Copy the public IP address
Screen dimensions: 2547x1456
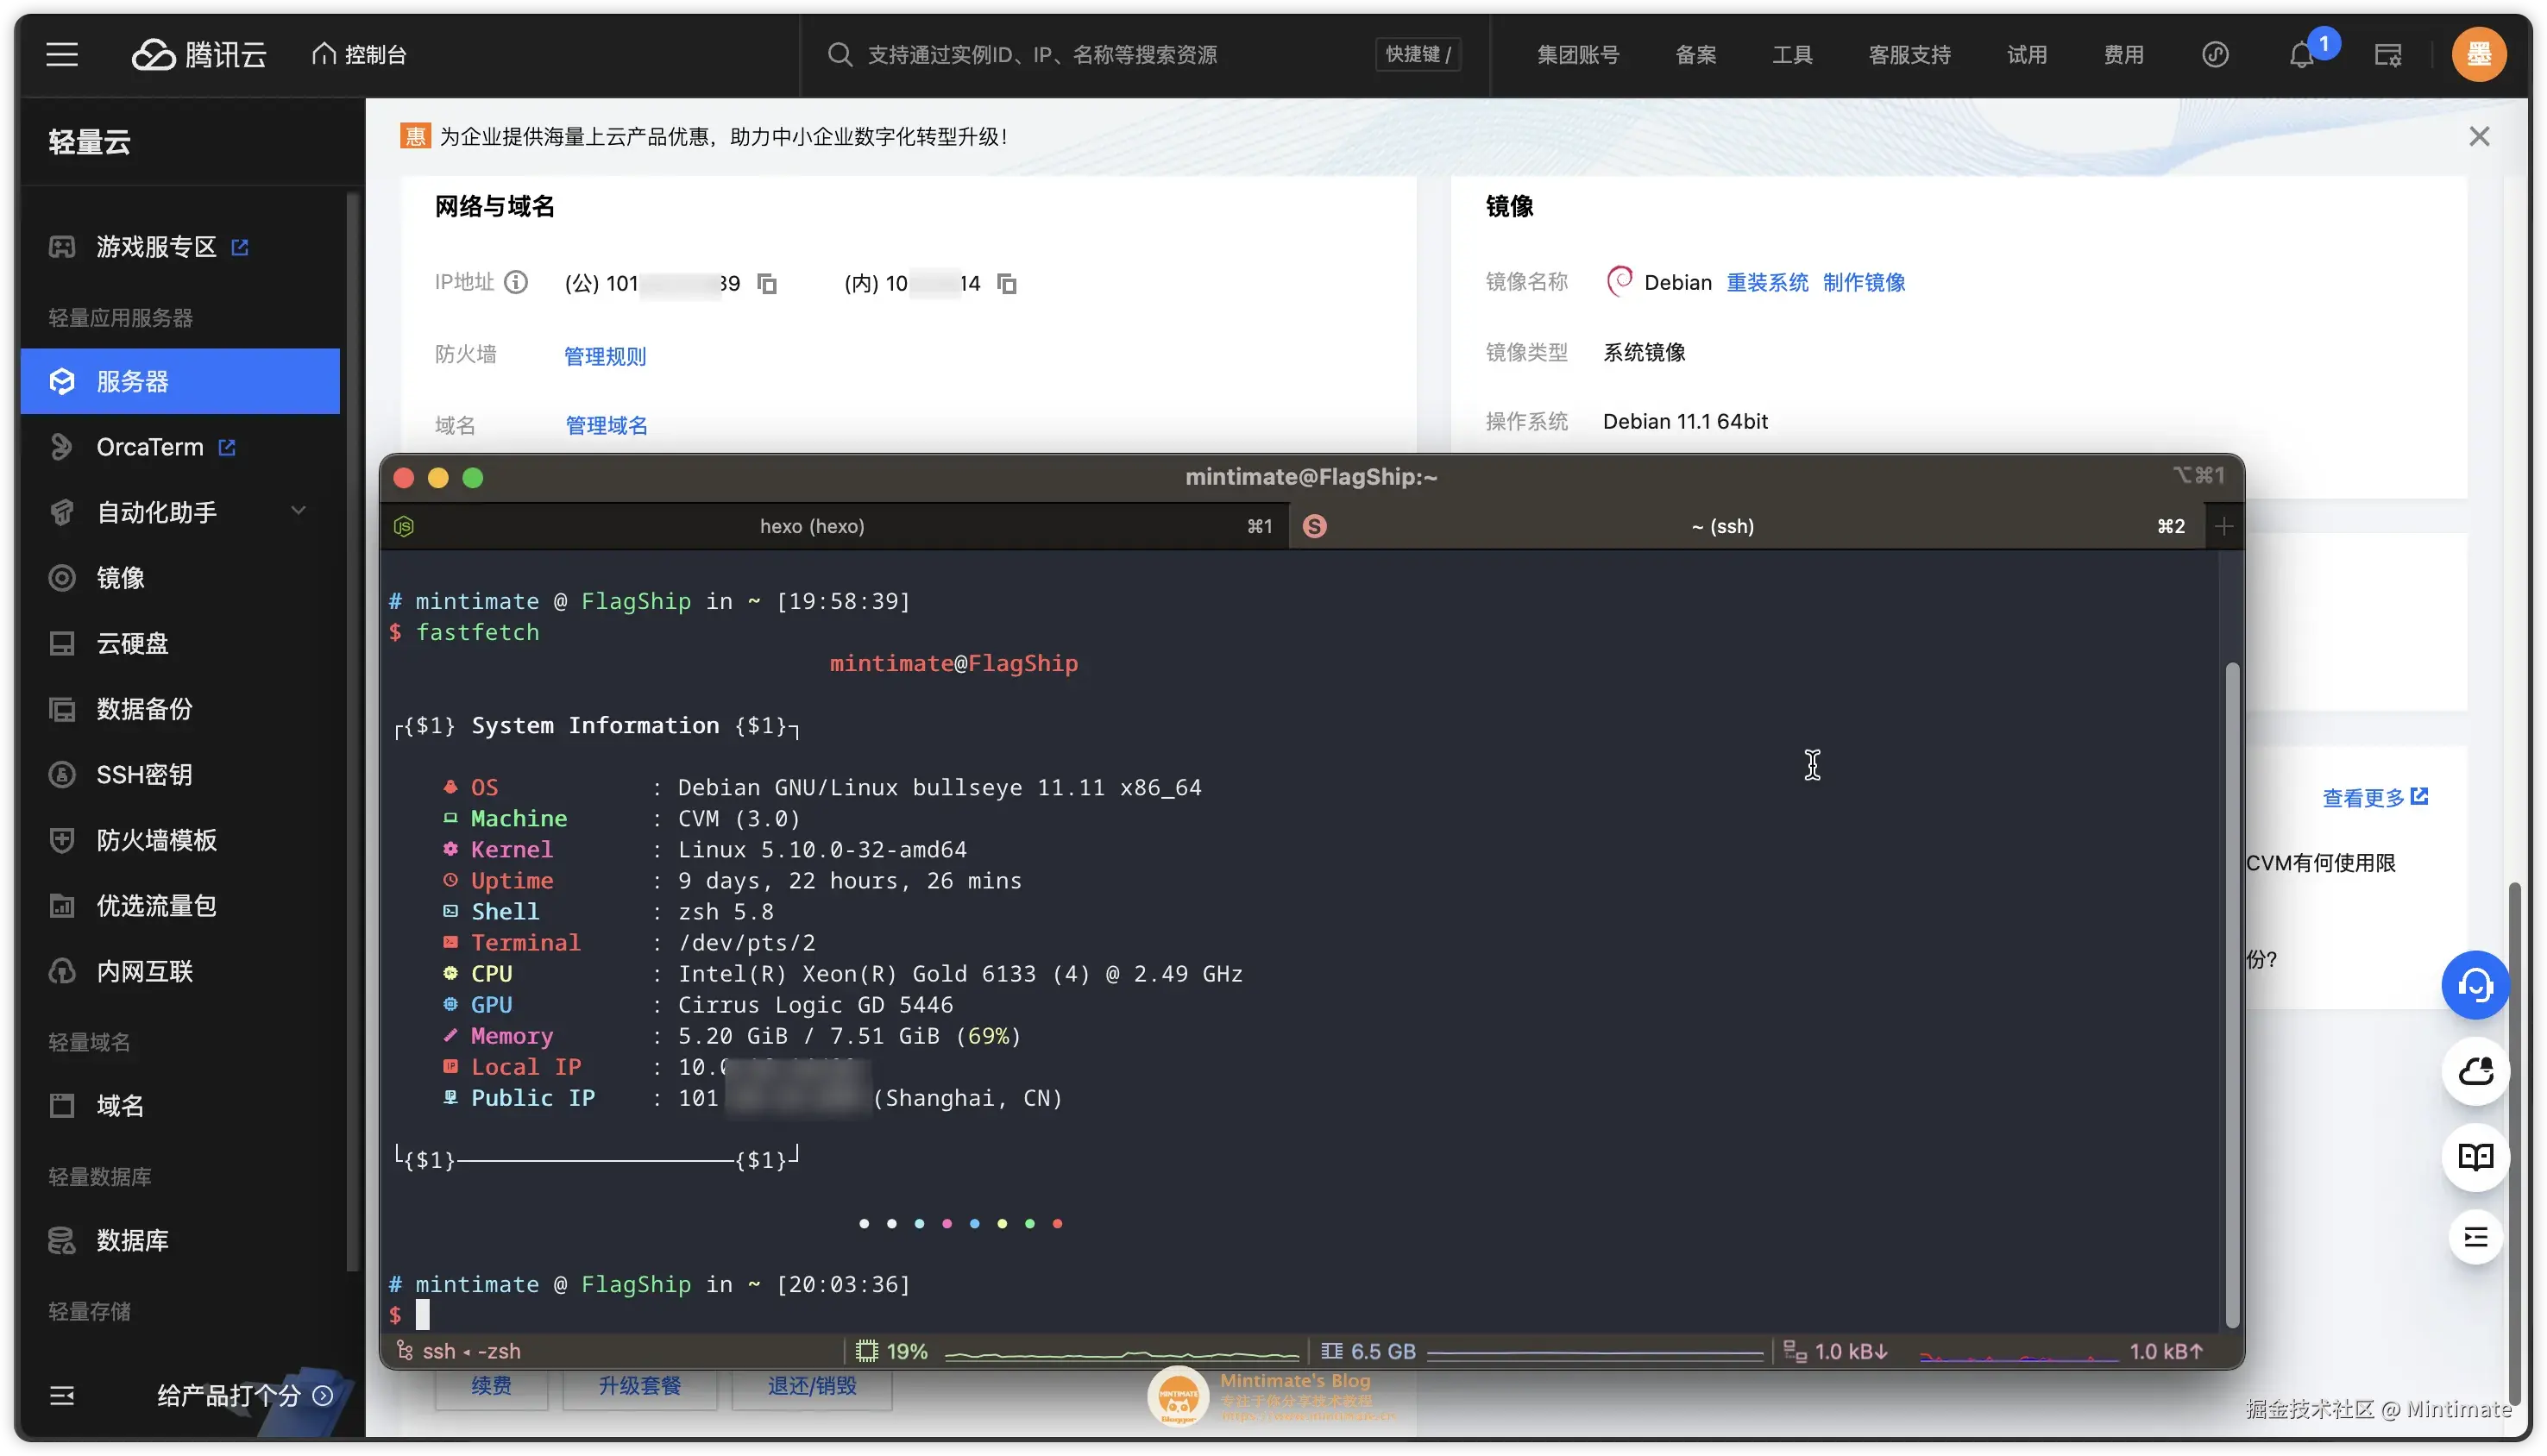click(x=767, y=284)
